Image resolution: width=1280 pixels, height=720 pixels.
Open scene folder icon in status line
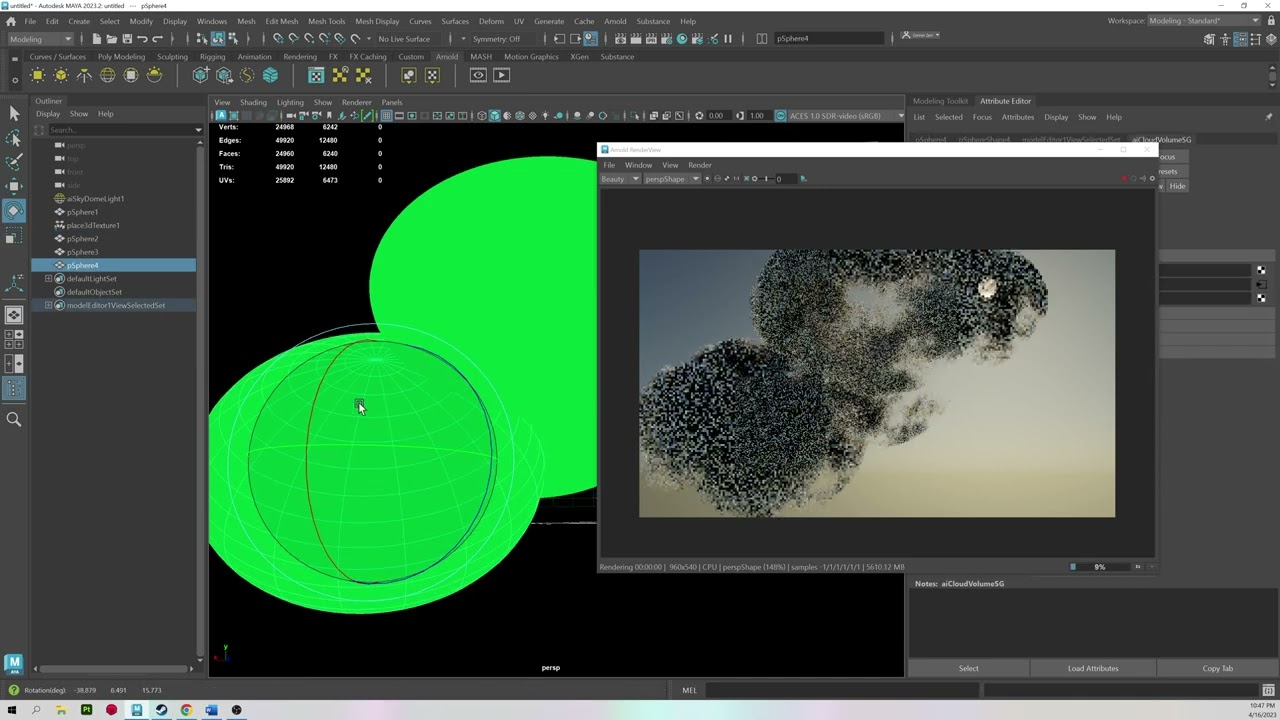(x=111, y=39)
